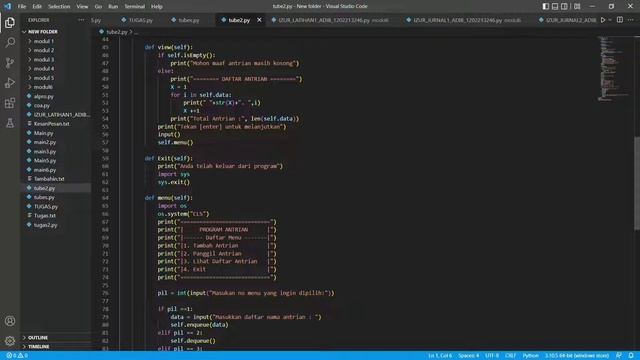Open the View menu
640x360 pixels.
click(82, 7)
